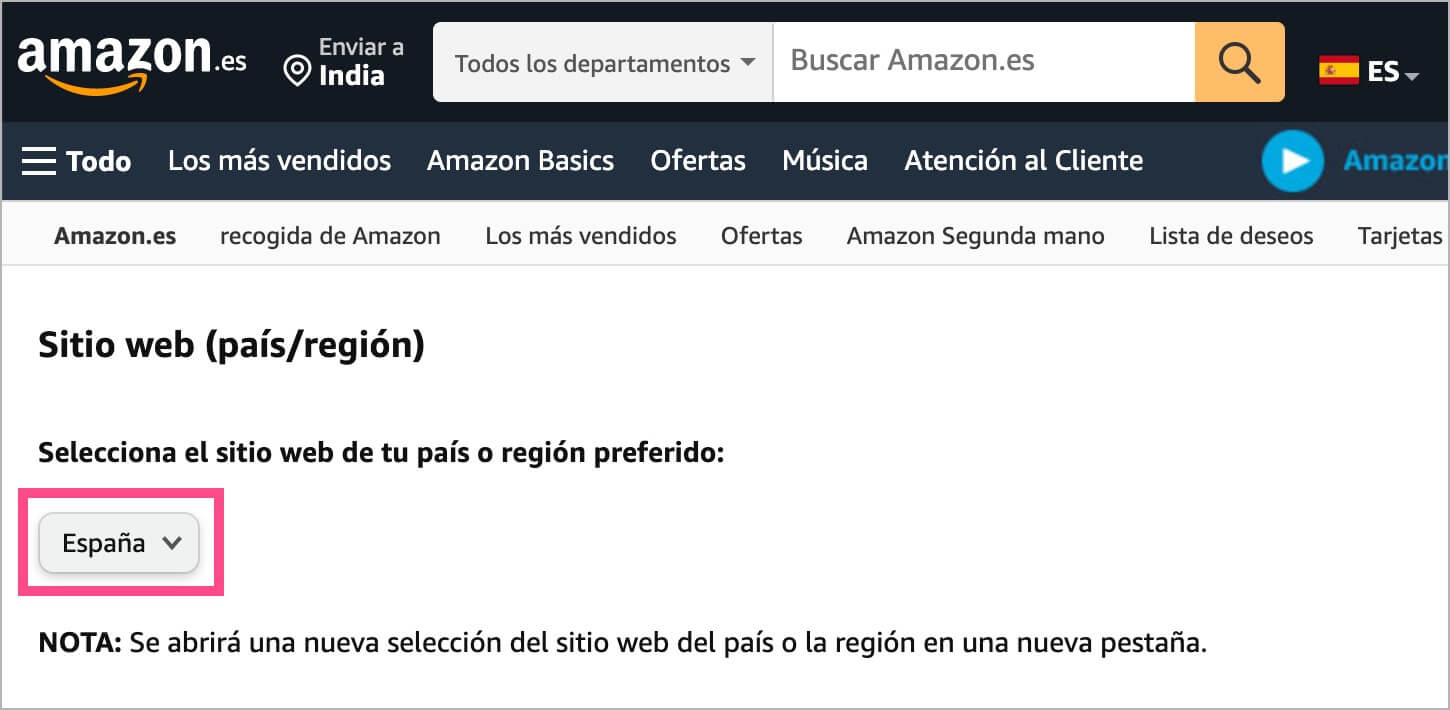Select Música in navigation bar
This screenshot has height=710, width=1450.
click(825, 161)
